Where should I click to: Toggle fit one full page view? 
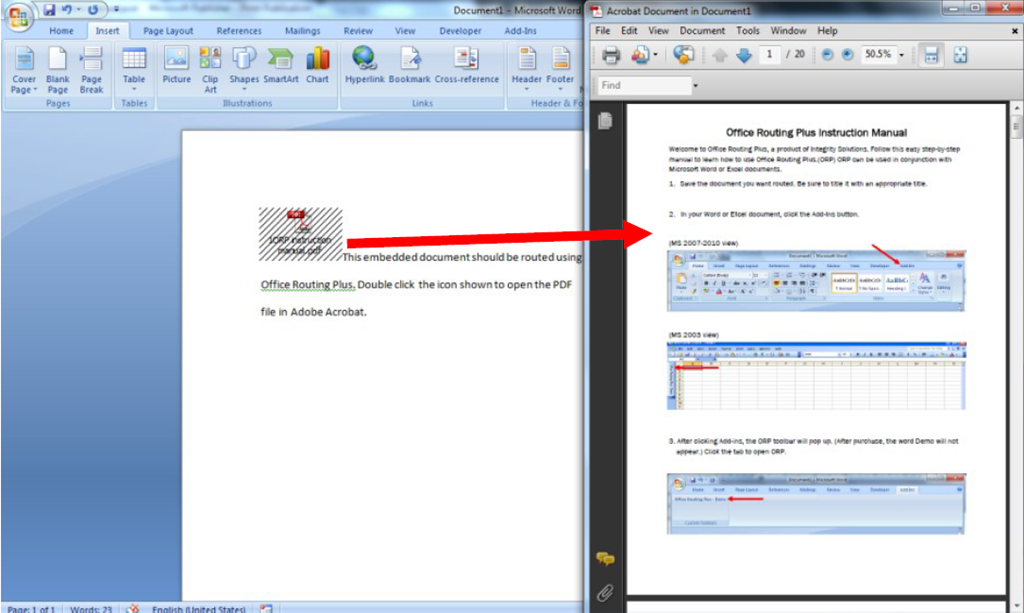960,55
